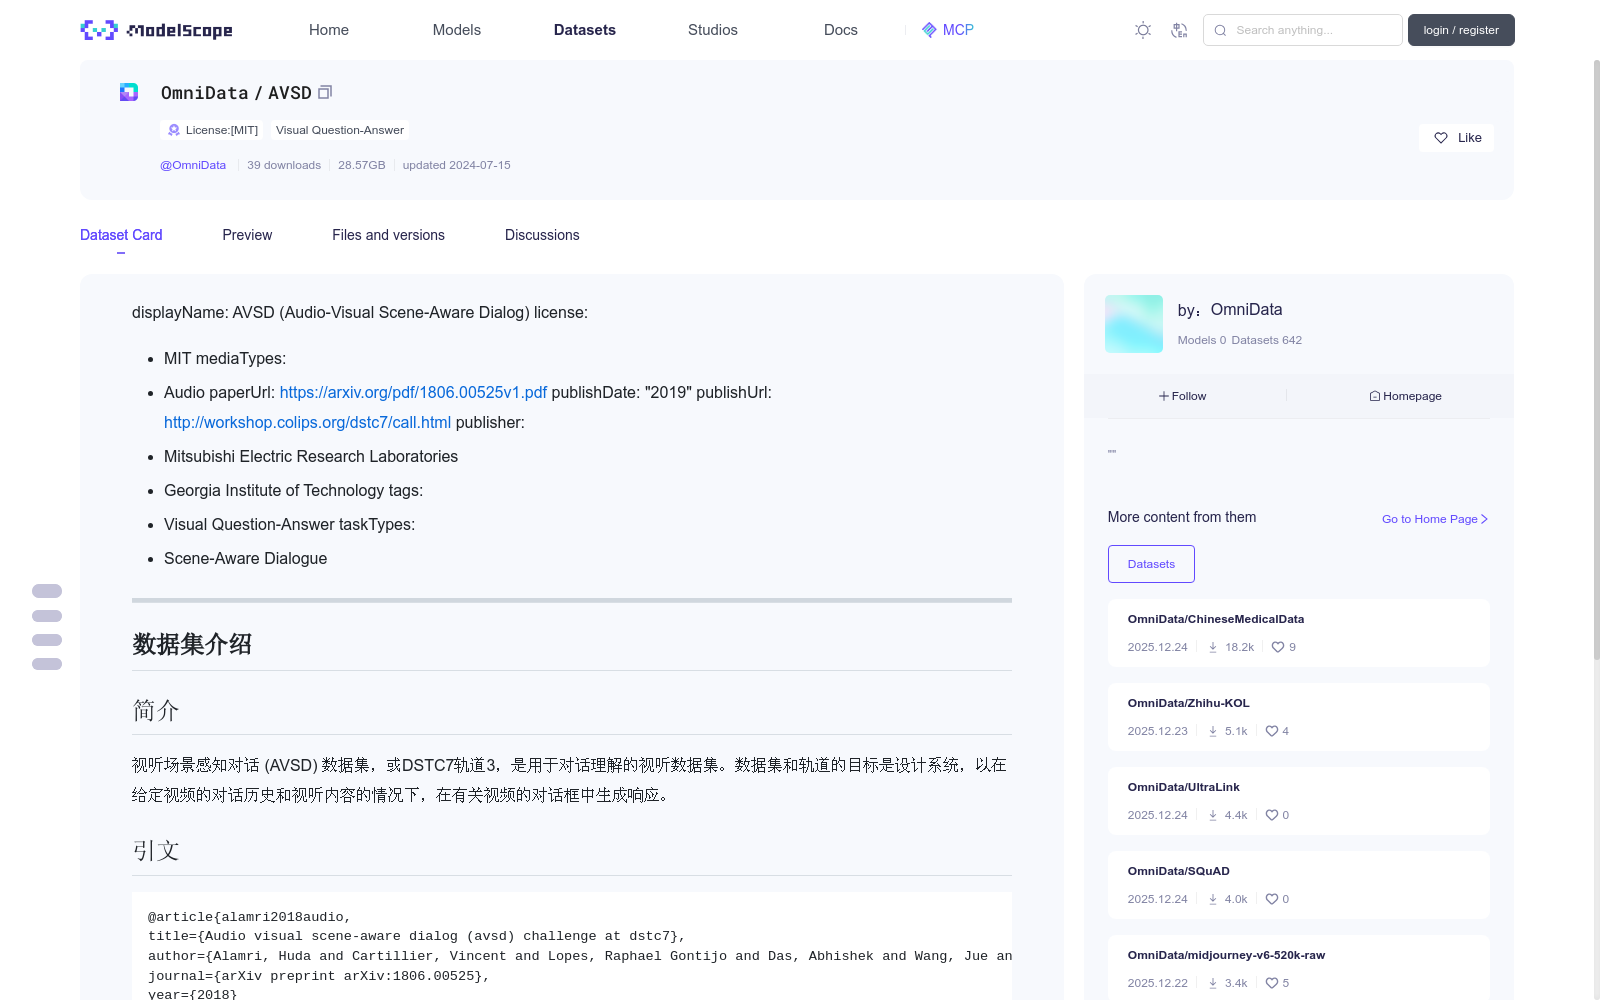Viewport: 1600px width, 1000px height.
Task: Focus the Search anything input field
Action: tap(1303, 30)
